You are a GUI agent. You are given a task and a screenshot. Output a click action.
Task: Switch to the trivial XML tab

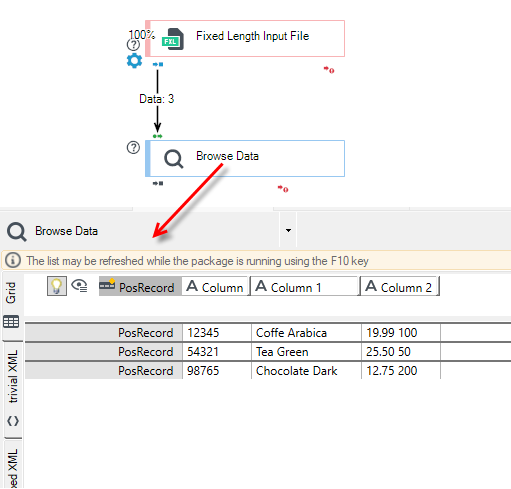pyautogui.click(x=13, y=389)
